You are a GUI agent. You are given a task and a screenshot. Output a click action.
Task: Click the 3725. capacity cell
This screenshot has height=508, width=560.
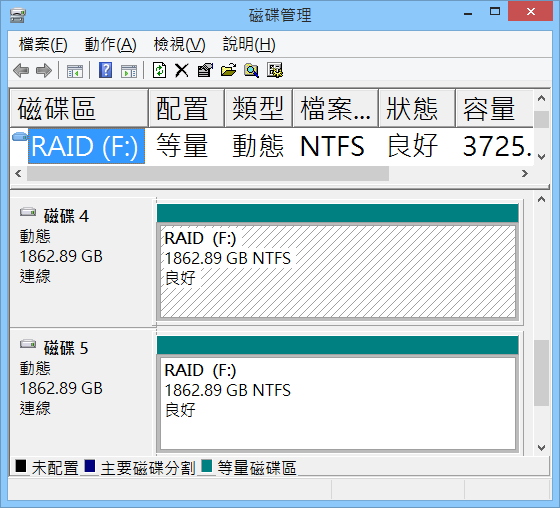coord(498,146)
